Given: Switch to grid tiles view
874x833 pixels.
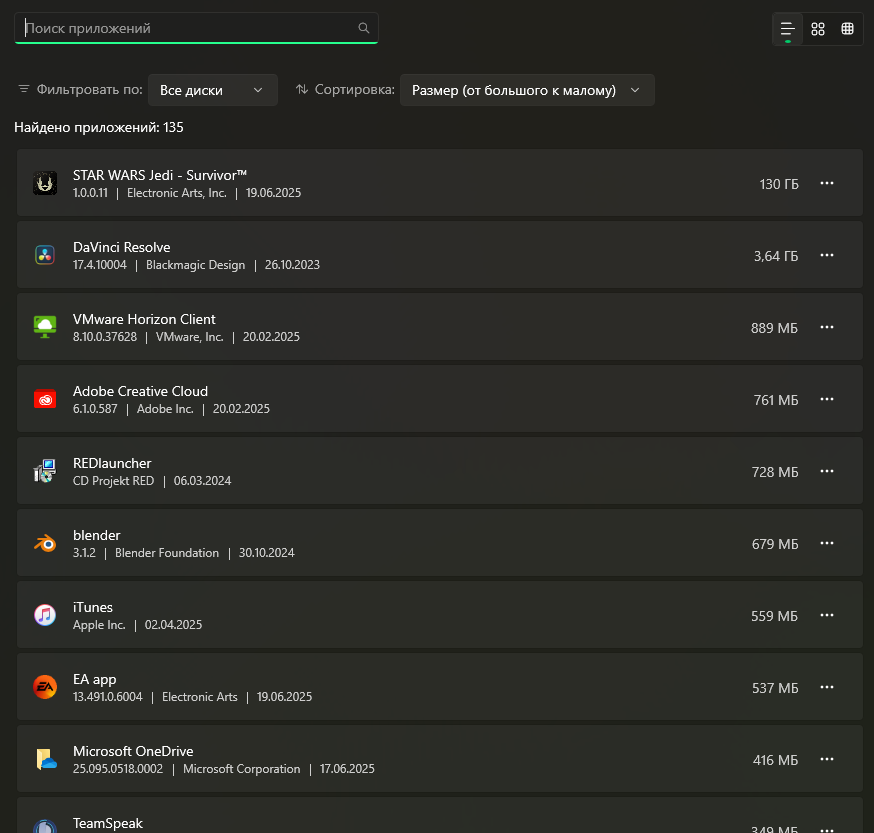Looking at the screenshot, I should coord(818,29).
